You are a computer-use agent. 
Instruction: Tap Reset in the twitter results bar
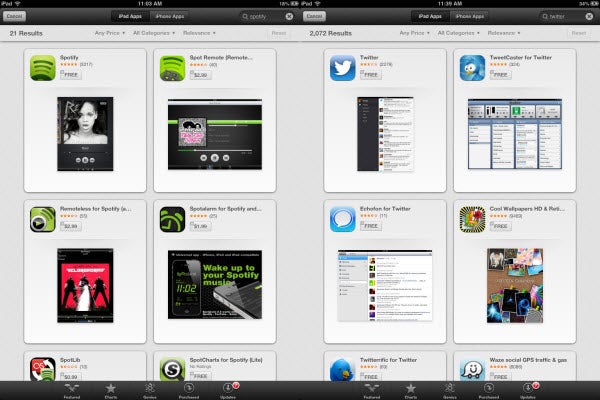579,33
